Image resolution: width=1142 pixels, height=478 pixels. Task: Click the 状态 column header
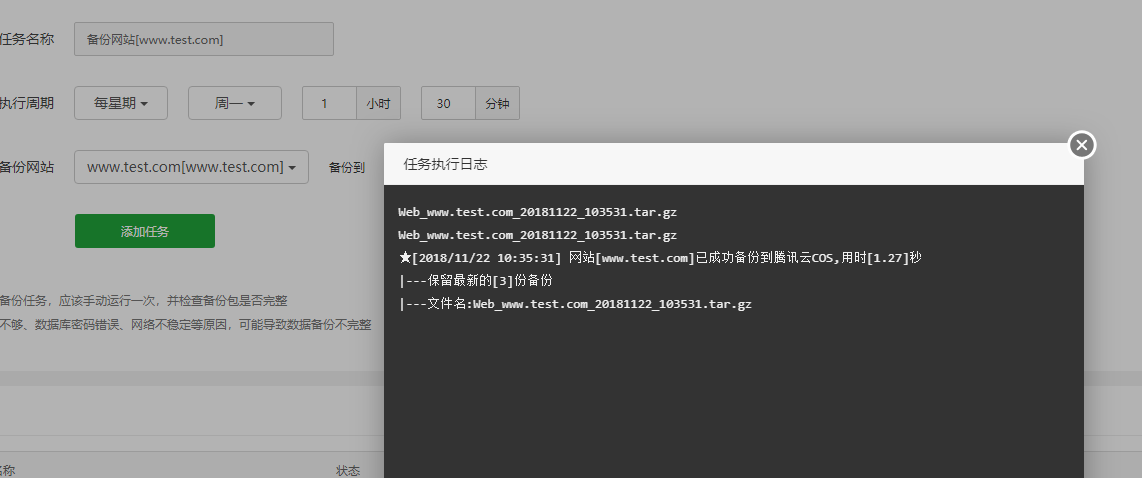[x=348, y=471]
